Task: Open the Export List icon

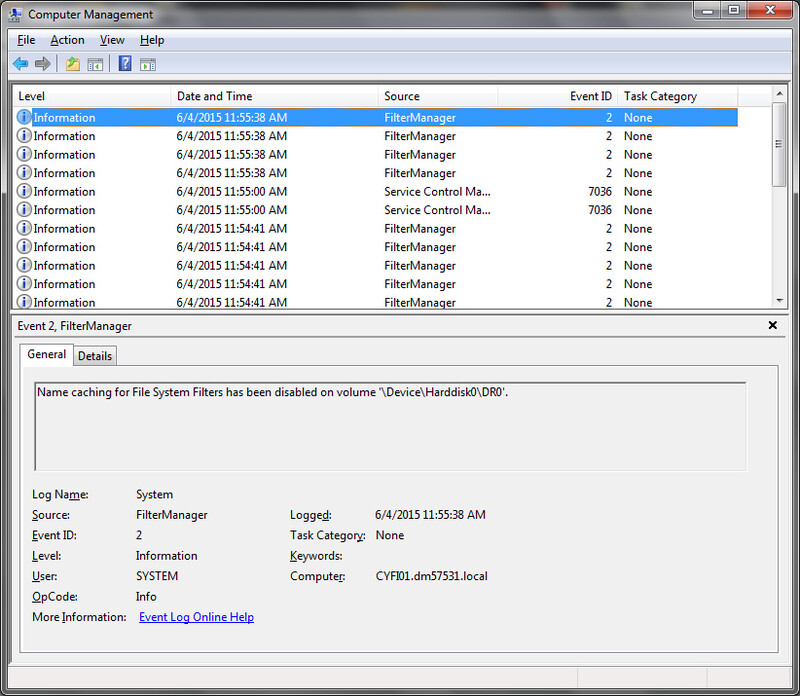Action: [72, 63]
